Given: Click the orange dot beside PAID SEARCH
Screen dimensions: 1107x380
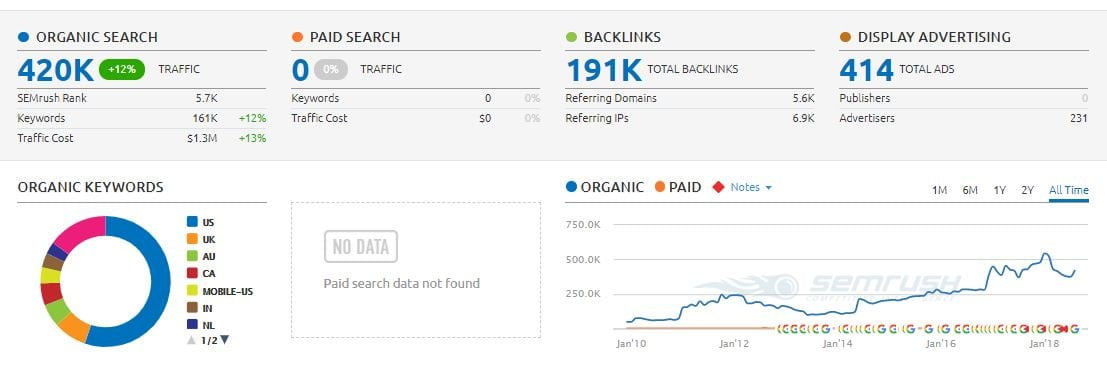Looking at the screenshot, I should pyautogui.click(x=297, y=37).
